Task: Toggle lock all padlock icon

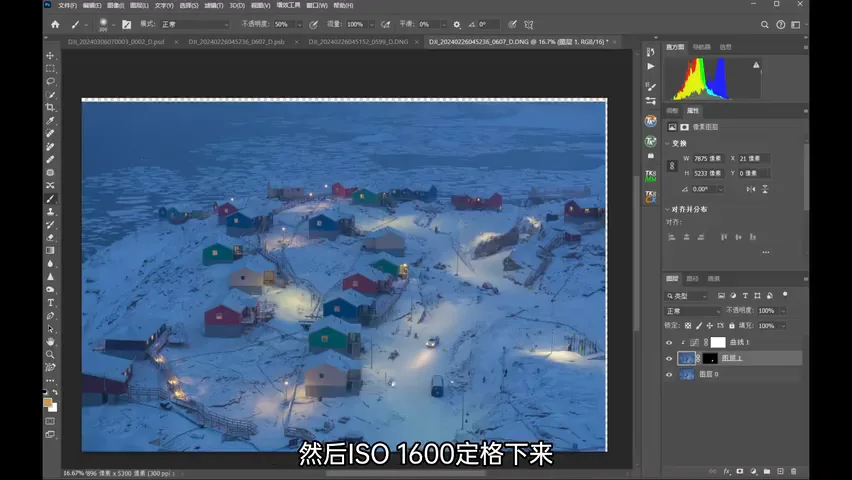Action: [731, 326]
